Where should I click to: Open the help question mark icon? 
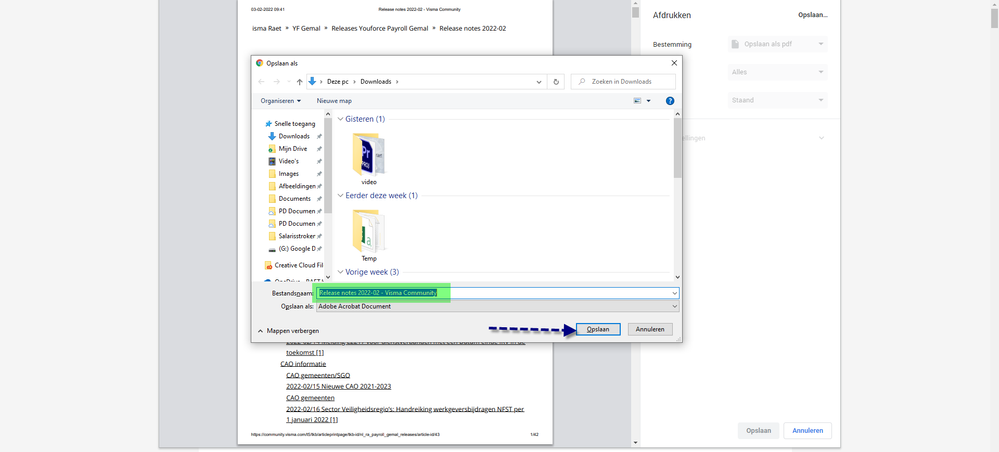[x=670, y=101]
